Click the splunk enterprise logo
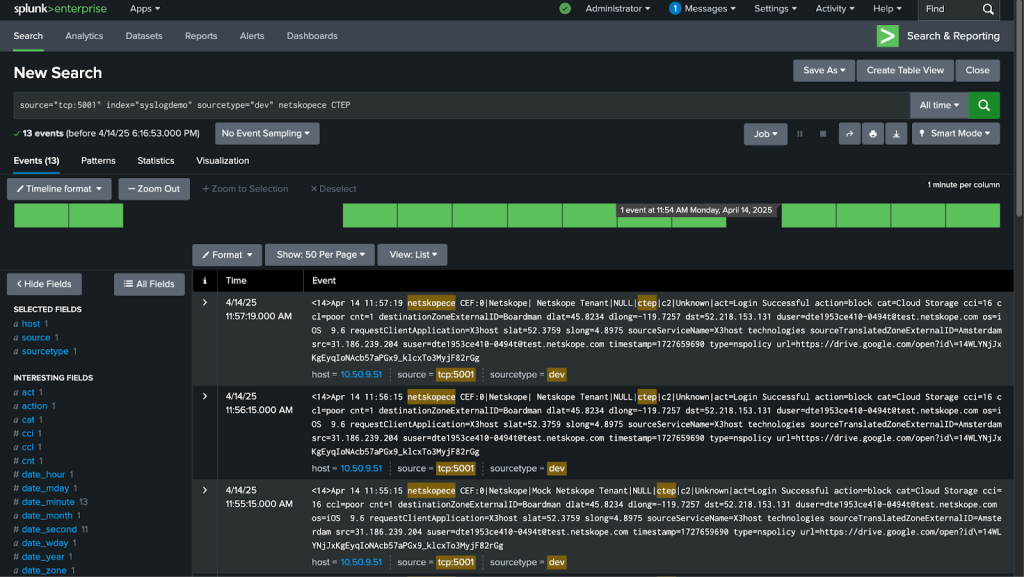This screenshot has height=577, width=1024. point(60,8)
